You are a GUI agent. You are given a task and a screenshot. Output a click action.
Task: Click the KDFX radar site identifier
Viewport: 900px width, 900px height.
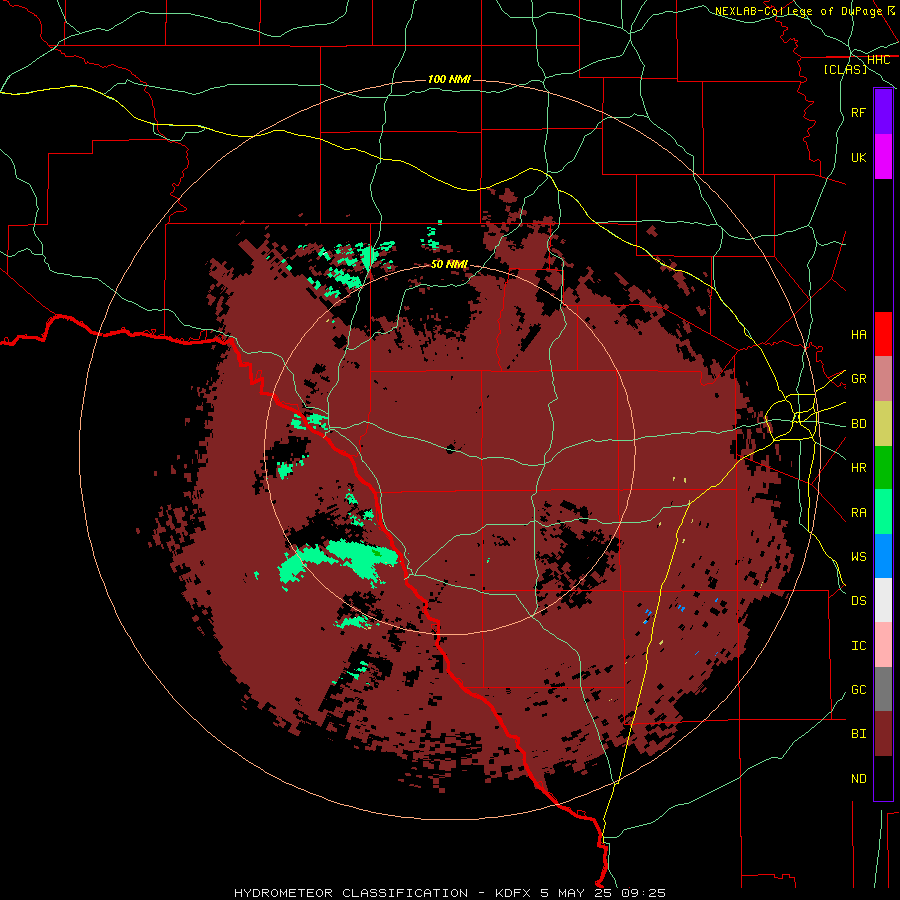(x=515, y=893)
